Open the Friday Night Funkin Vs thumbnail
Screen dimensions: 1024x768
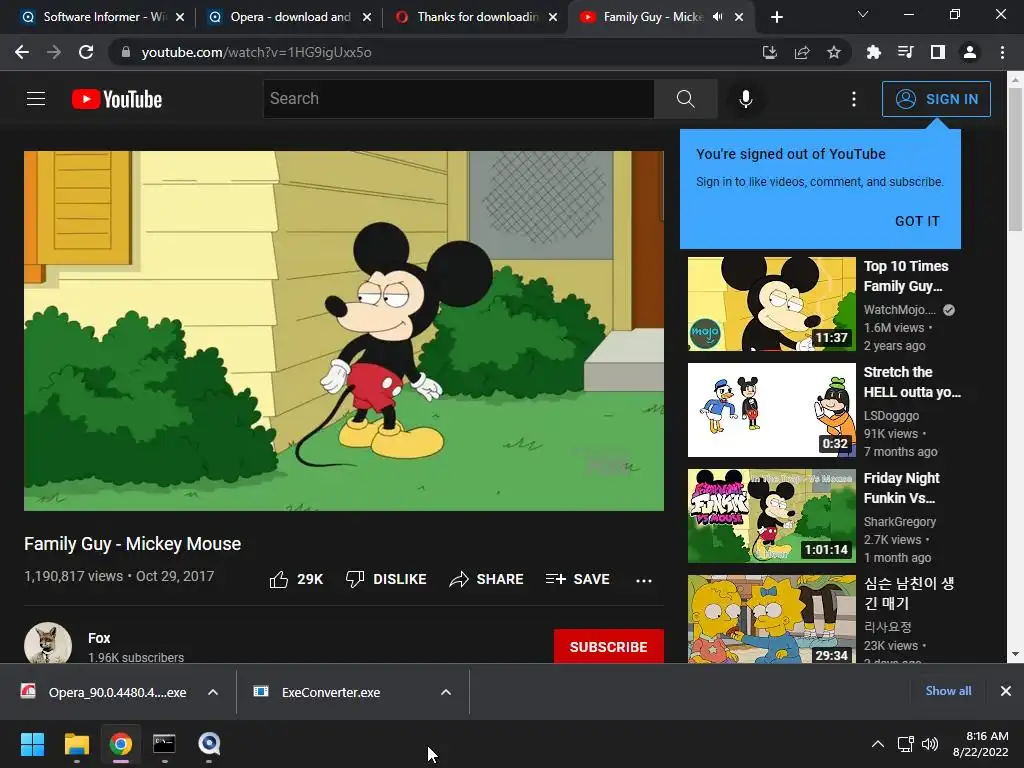[771, 516]
